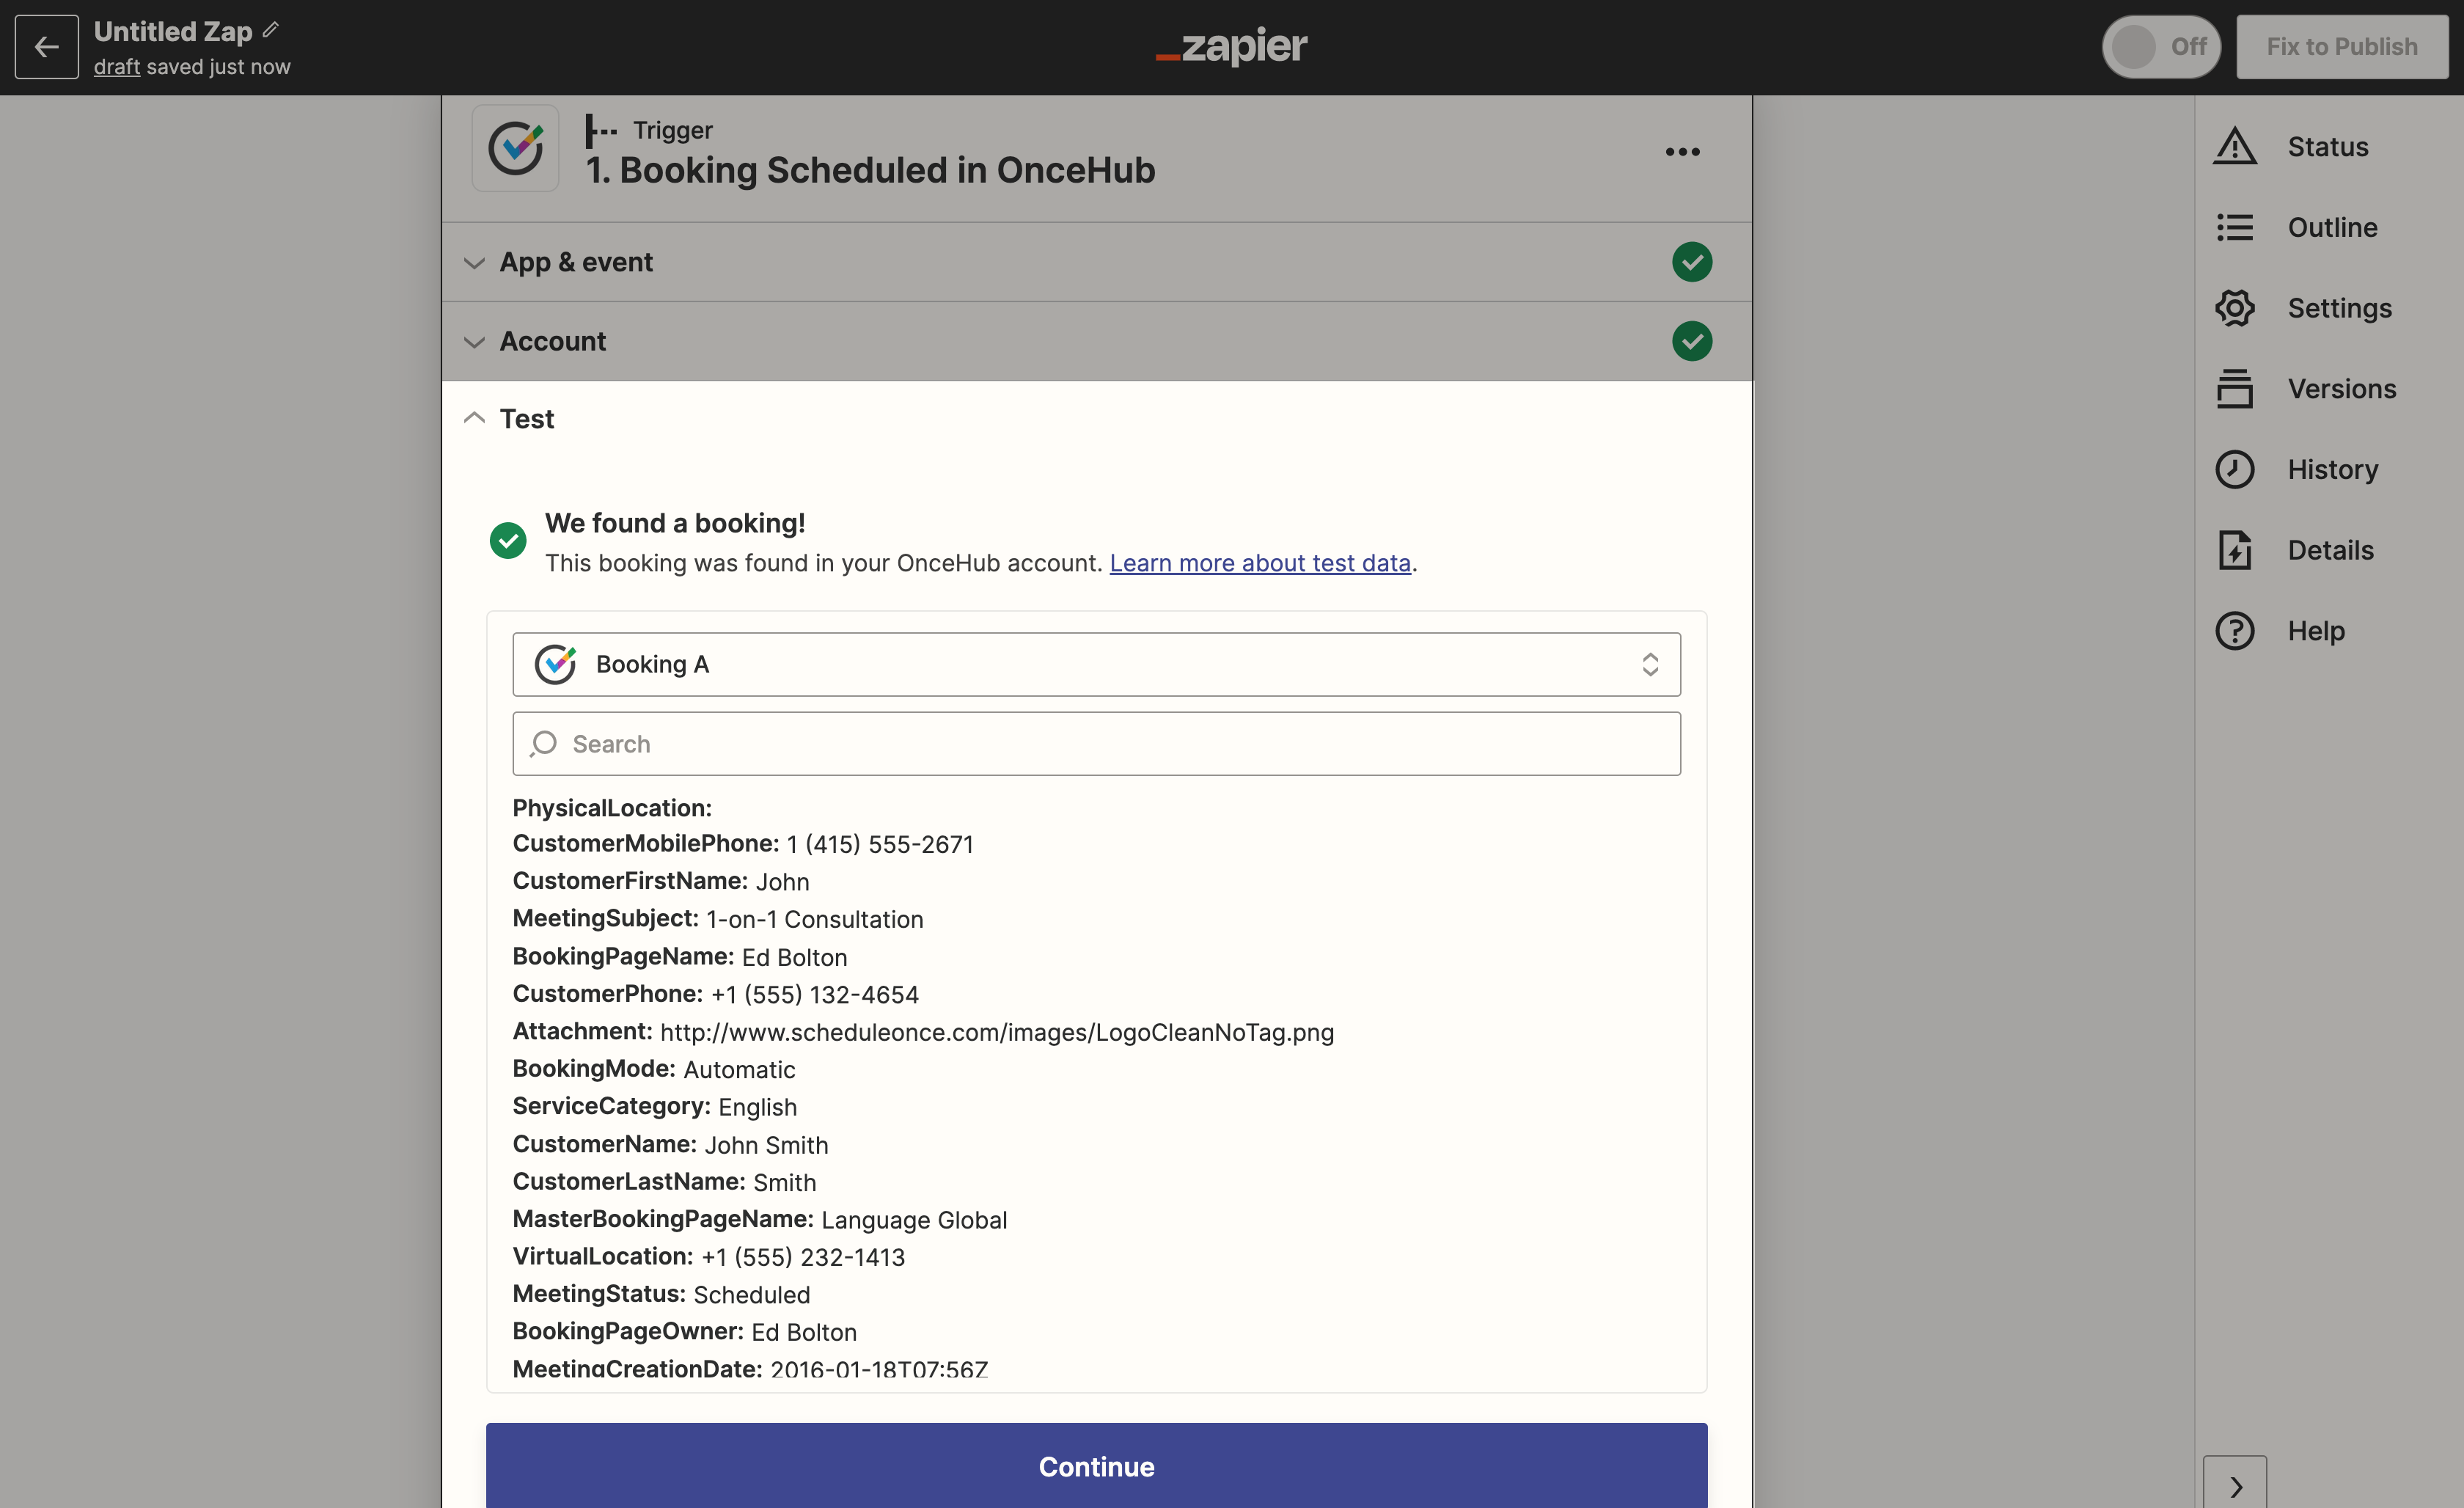
Task: Open the Versions stack icon
Action: [x=2234, y=389]
